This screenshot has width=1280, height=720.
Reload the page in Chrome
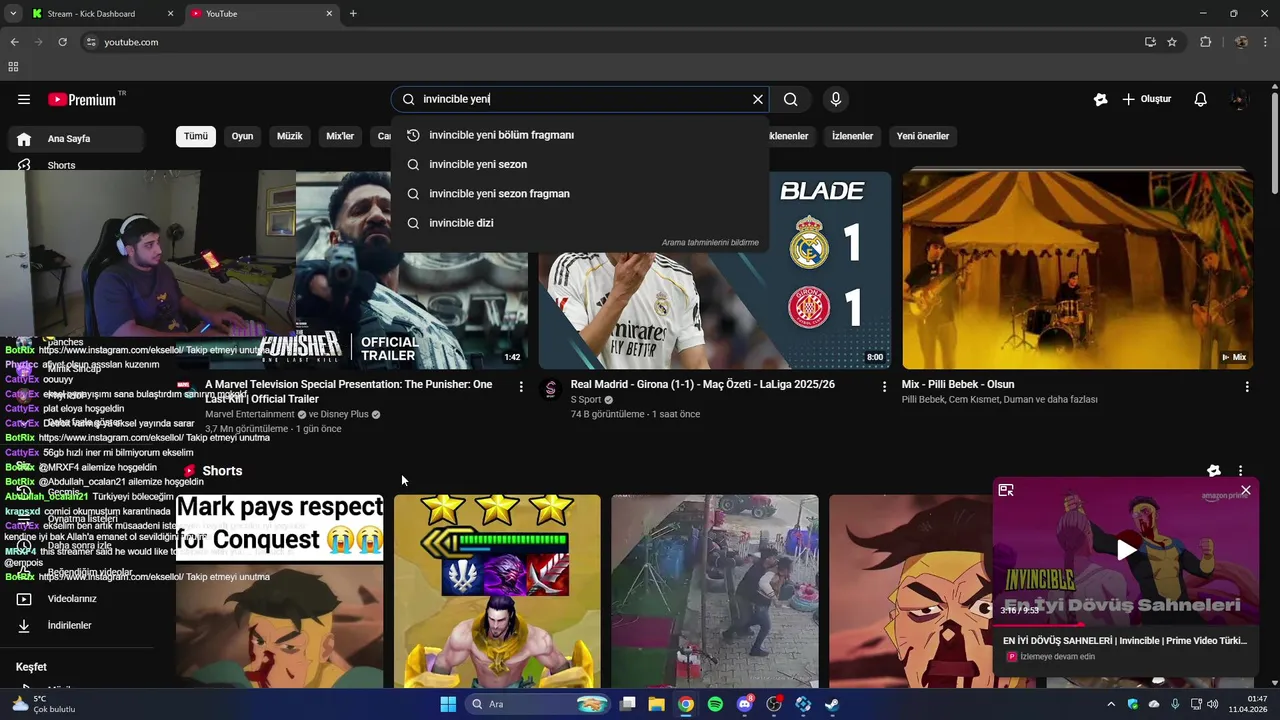click(62, 42)
